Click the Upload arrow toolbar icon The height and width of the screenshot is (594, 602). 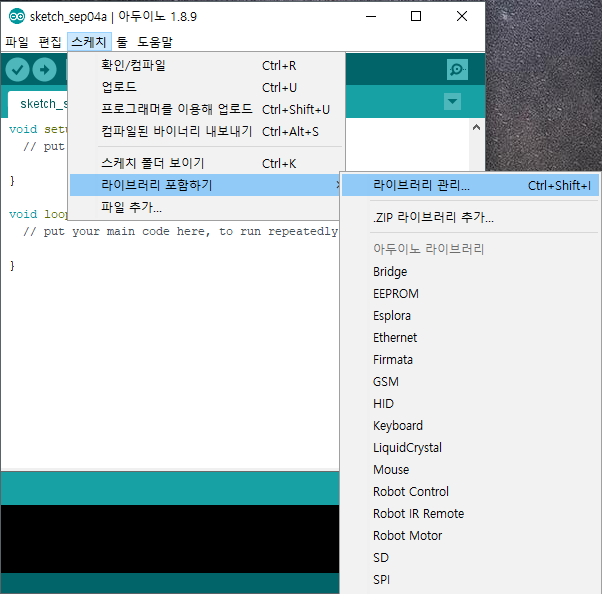coord(45,70)
